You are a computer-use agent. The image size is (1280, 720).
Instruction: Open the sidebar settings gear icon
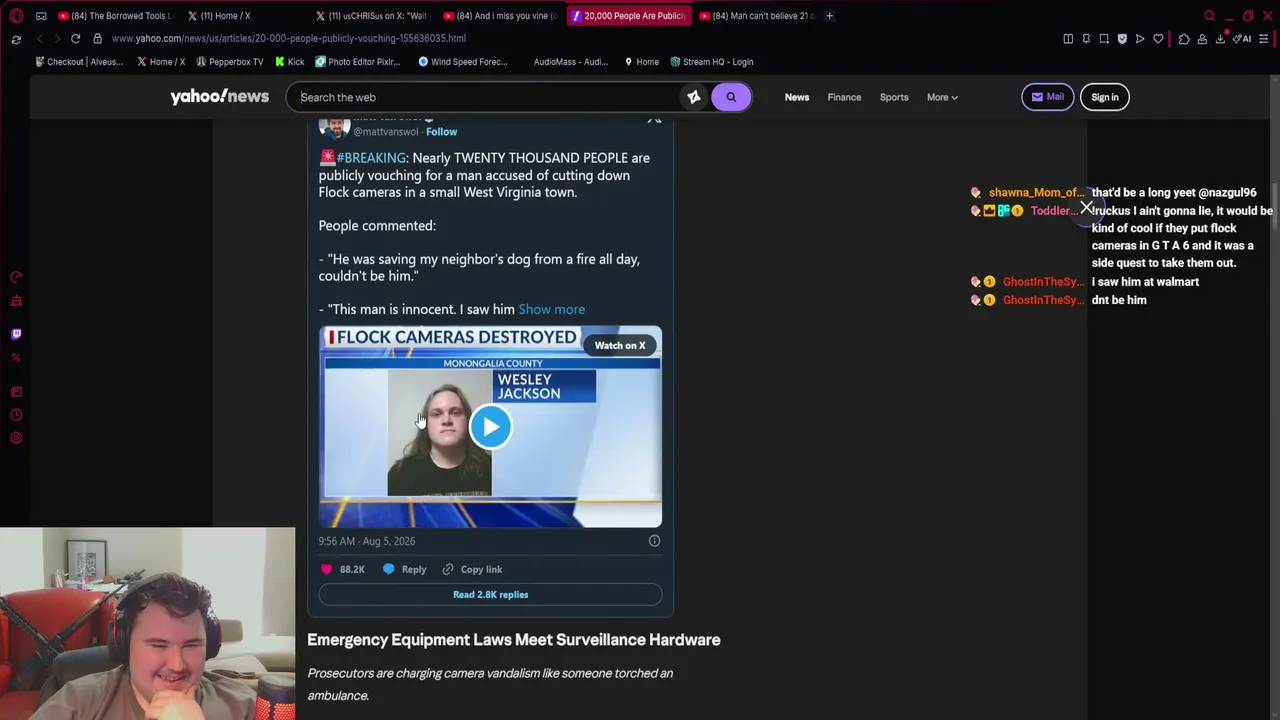(16, 438)
